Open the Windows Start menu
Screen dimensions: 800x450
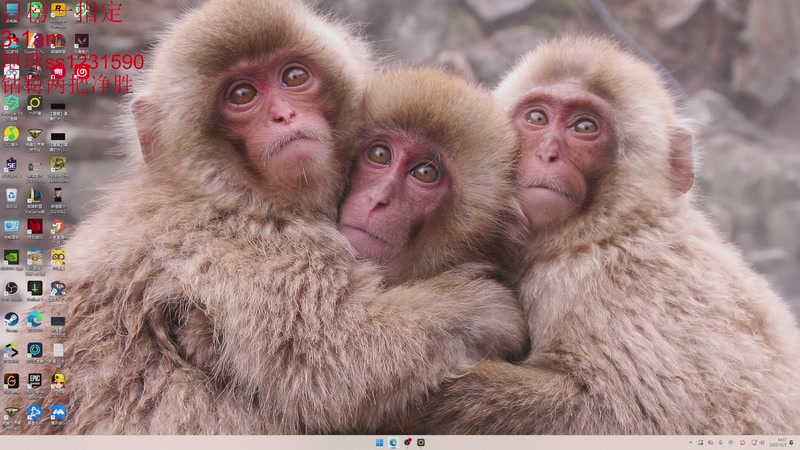[380, 442]
